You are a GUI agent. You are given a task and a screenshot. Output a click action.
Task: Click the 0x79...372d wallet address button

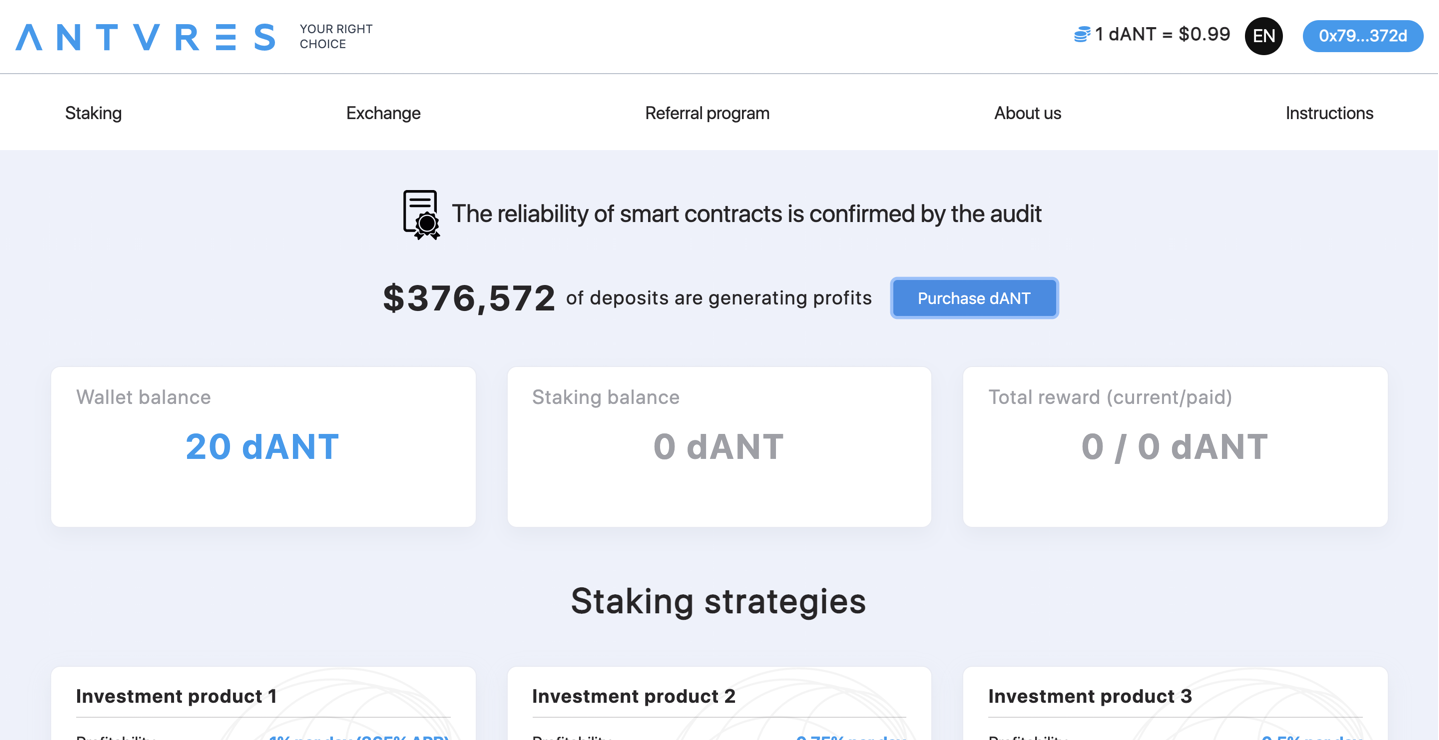[x=1362, y=36]
